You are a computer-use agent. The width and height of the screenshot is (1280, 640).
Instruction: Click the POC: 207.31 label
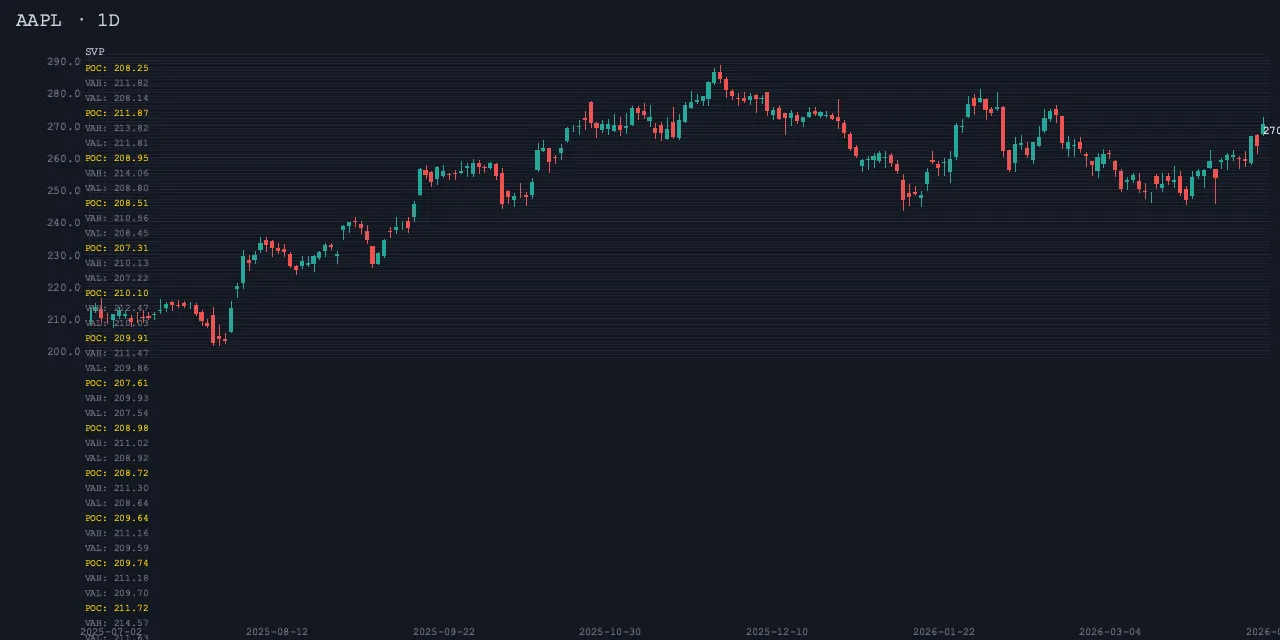pyautogui.click(x=117, y=248)
